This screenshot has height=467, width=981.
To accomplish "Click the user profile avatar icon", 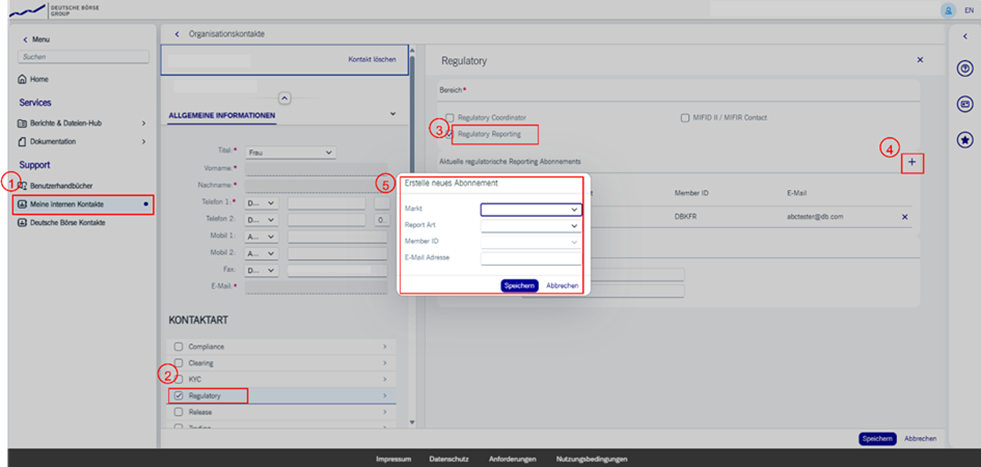I will pyautogui.click(x=947, y=9).
